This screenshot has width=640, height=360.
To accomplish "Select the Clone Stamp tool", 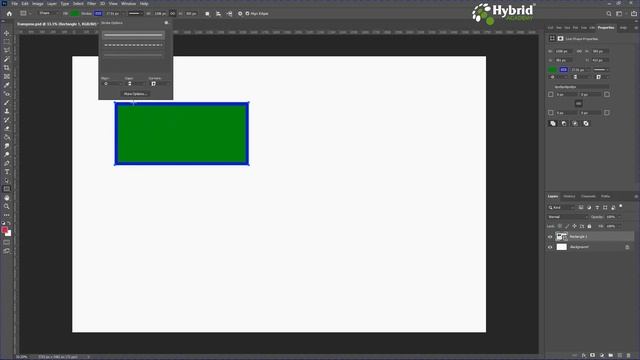I will coord(7,111).
